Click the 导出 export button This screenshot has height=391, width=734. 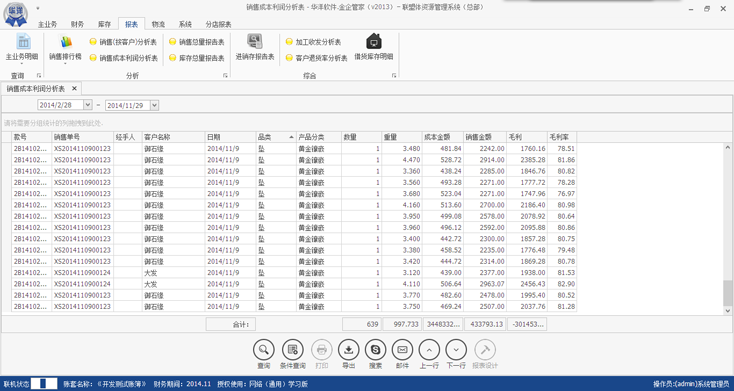coord(349,349)
